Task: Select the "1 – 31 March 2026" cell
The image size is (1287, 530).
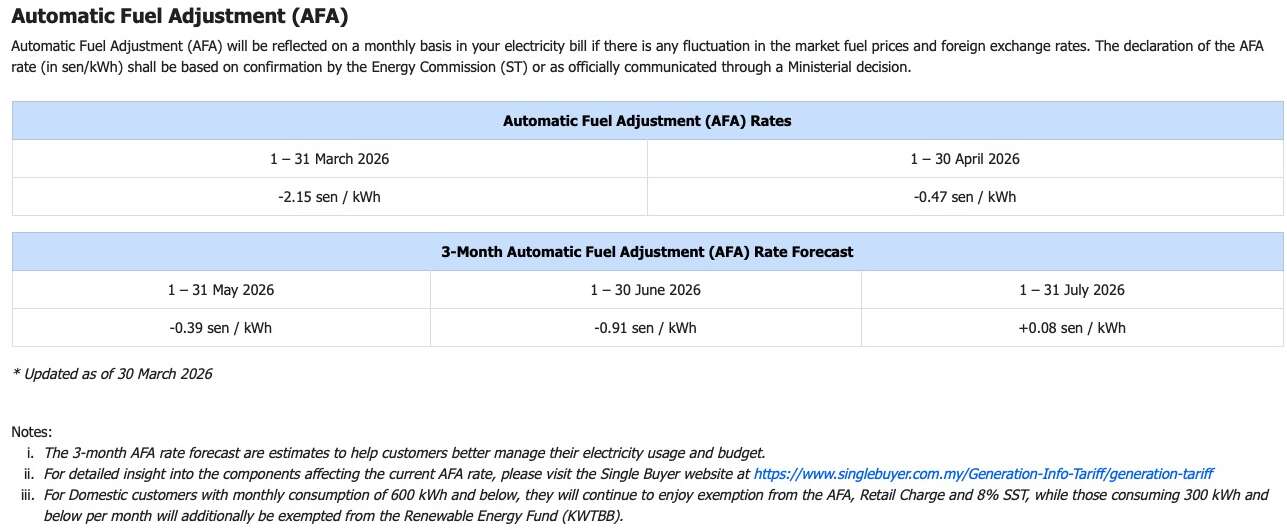Action: coord(329,159)
